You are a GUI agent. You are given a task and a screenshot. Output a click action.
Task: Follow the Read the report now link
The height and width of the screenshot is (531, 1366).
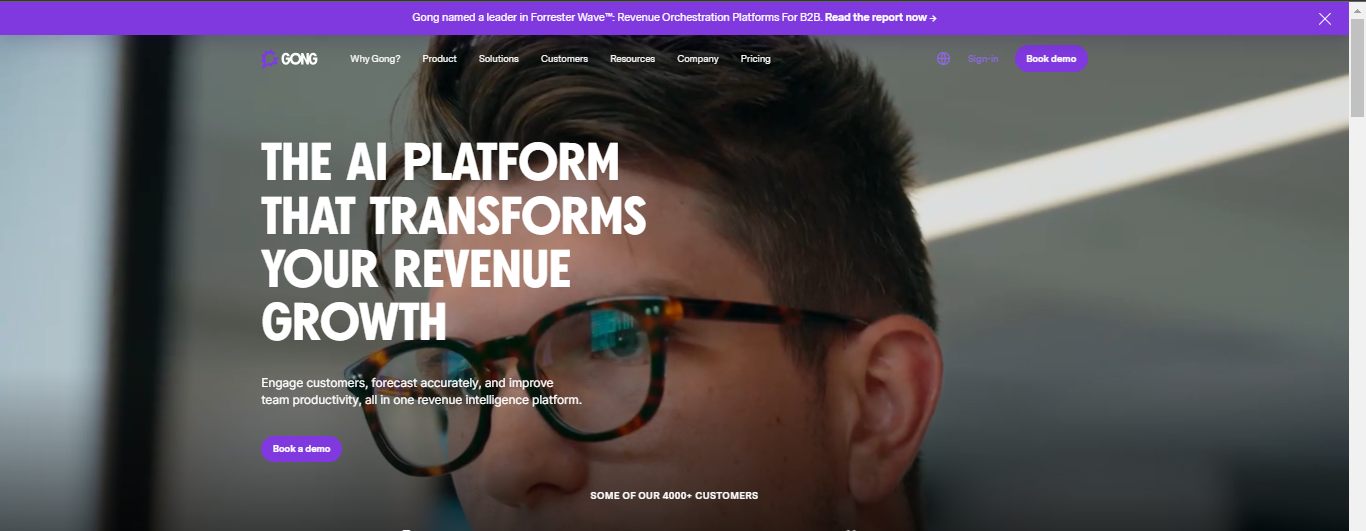(x=880, y=18)
